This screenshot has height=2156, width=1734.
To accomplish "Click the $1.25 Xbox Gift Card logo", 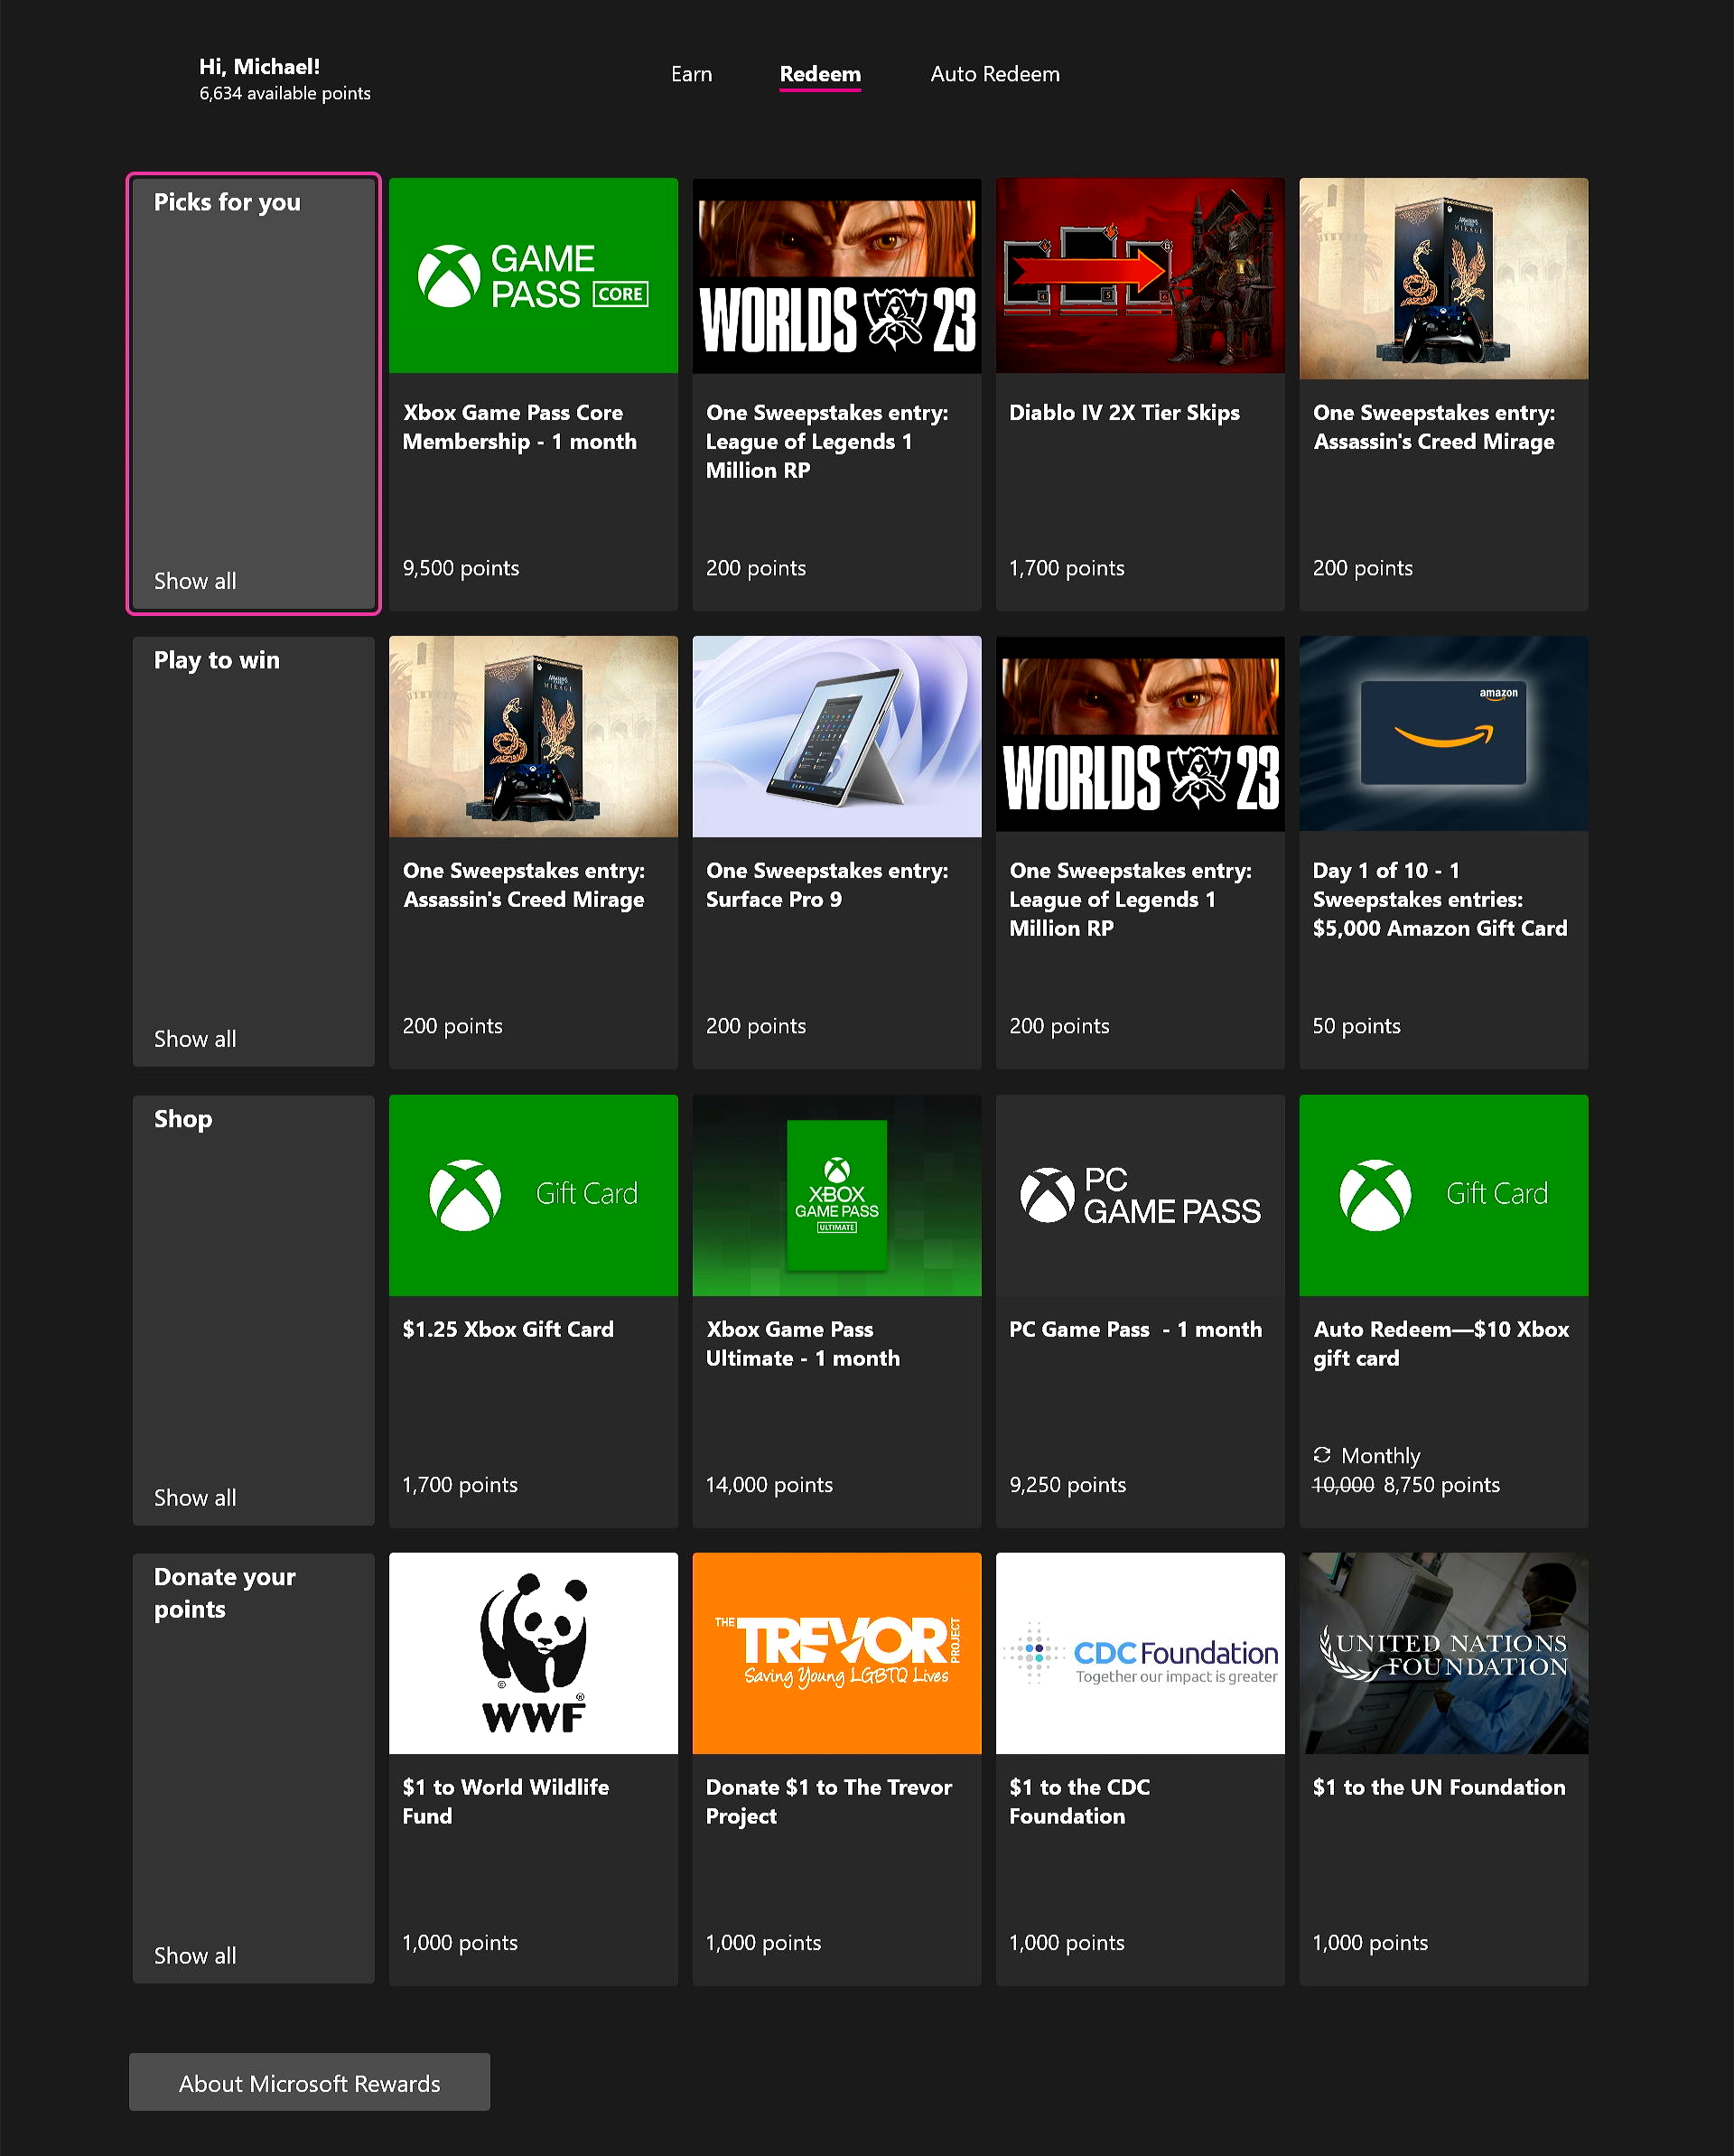I will [x=533, y=1195].
